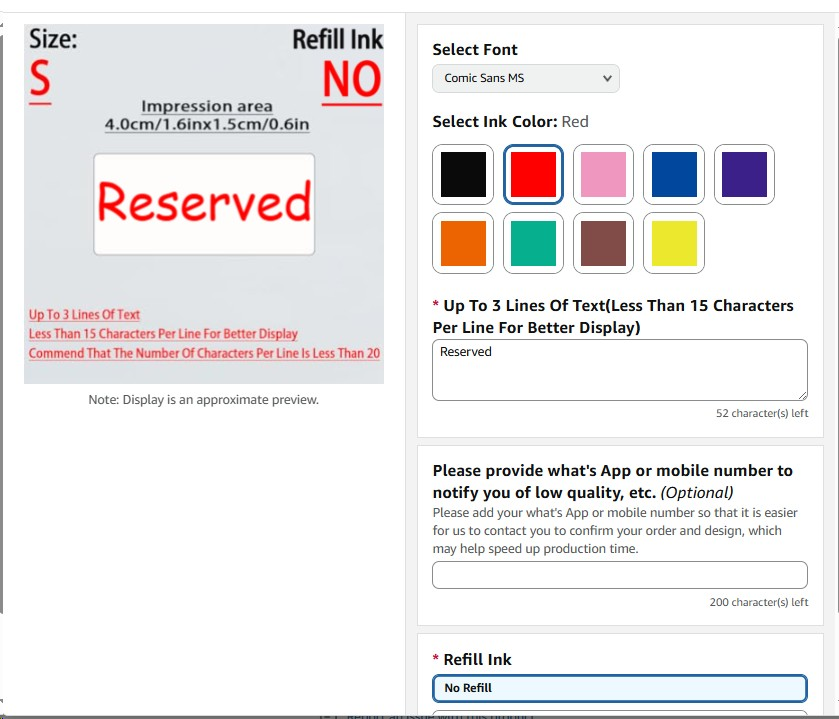Choose the purple ink color swatch

coord(744,175)
